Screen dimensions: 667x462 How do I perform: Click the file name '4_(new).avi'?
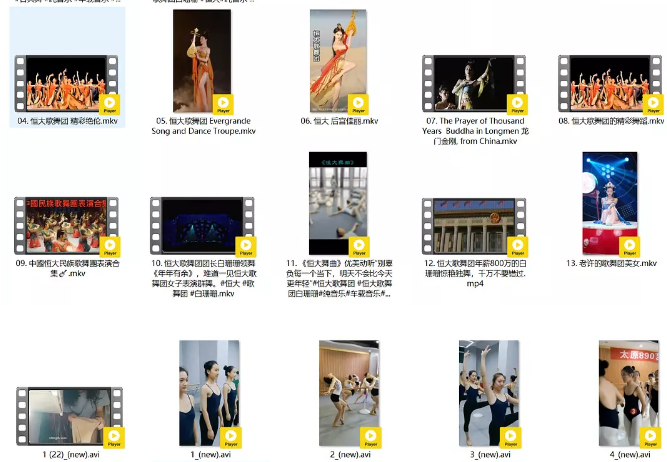click(x=630, y=455)
